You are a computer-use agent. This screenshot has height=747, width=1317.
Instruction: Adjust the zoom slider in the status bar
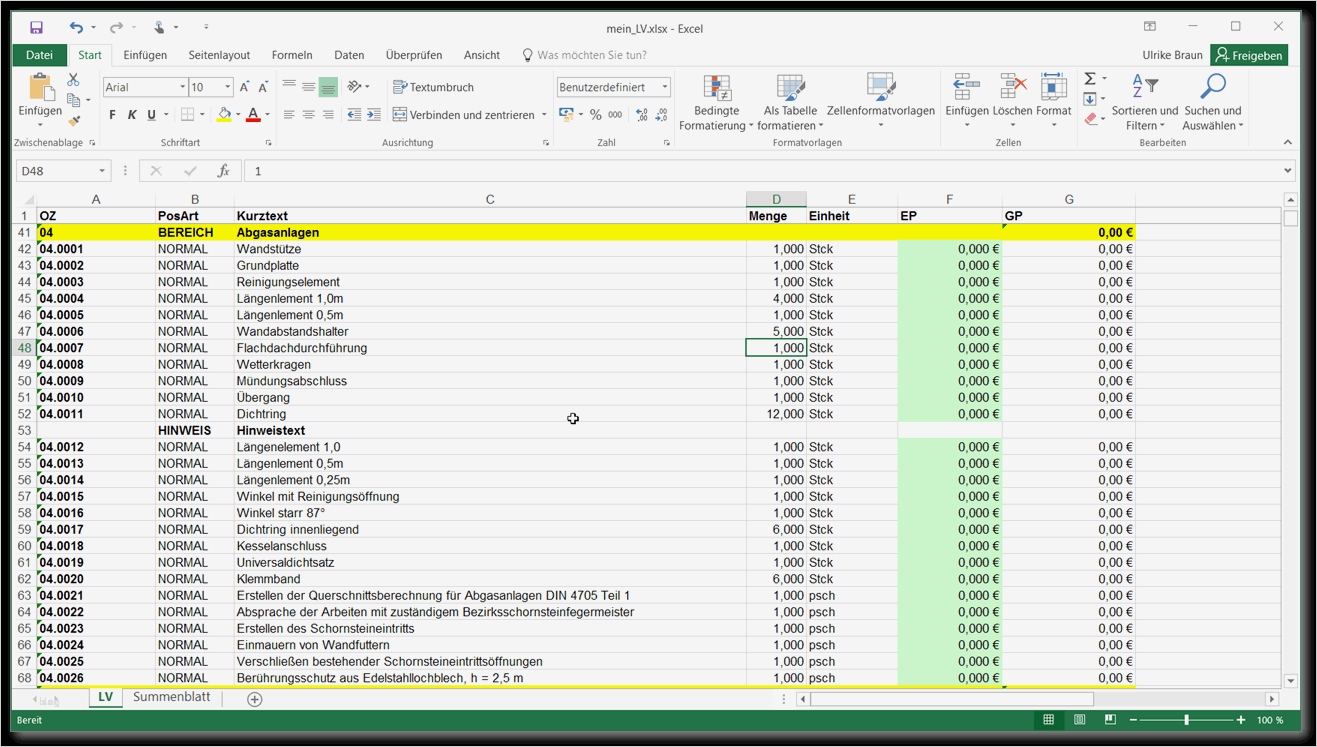point(1186,719)
